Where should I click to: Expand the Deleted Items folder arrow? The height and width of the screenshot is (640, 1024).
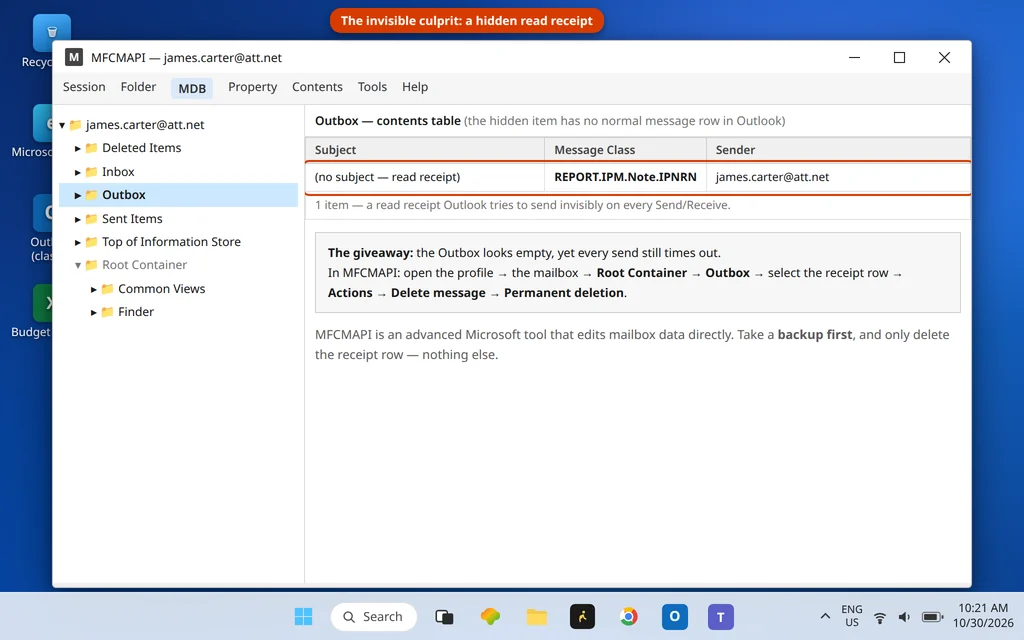pos(78,148)
